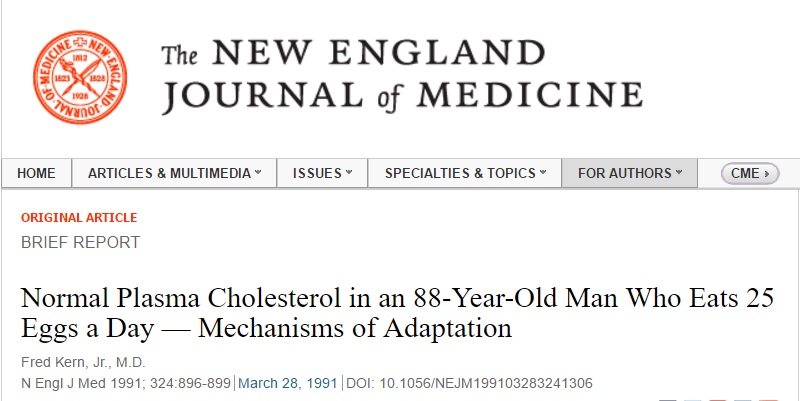Screen dimensions: 800x401
Task: Click the red ORIGINAL ARTICLE label
Action: tap(79, 217)
